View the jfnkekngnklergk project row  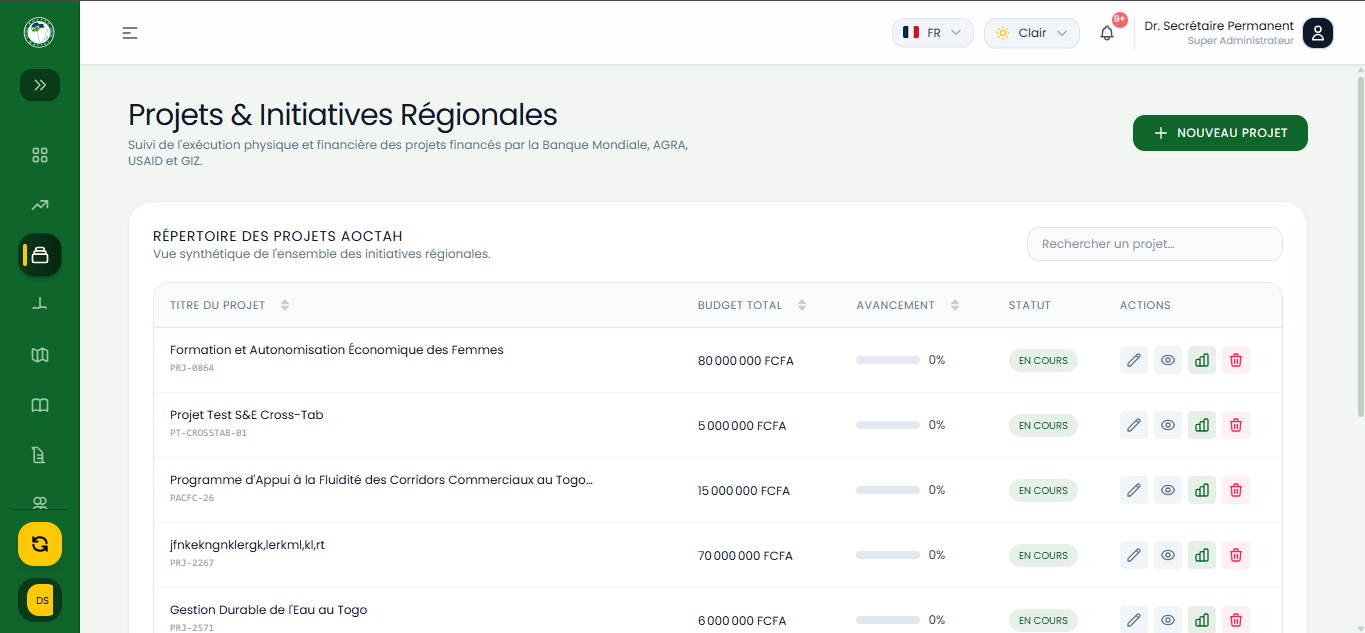1168,555
